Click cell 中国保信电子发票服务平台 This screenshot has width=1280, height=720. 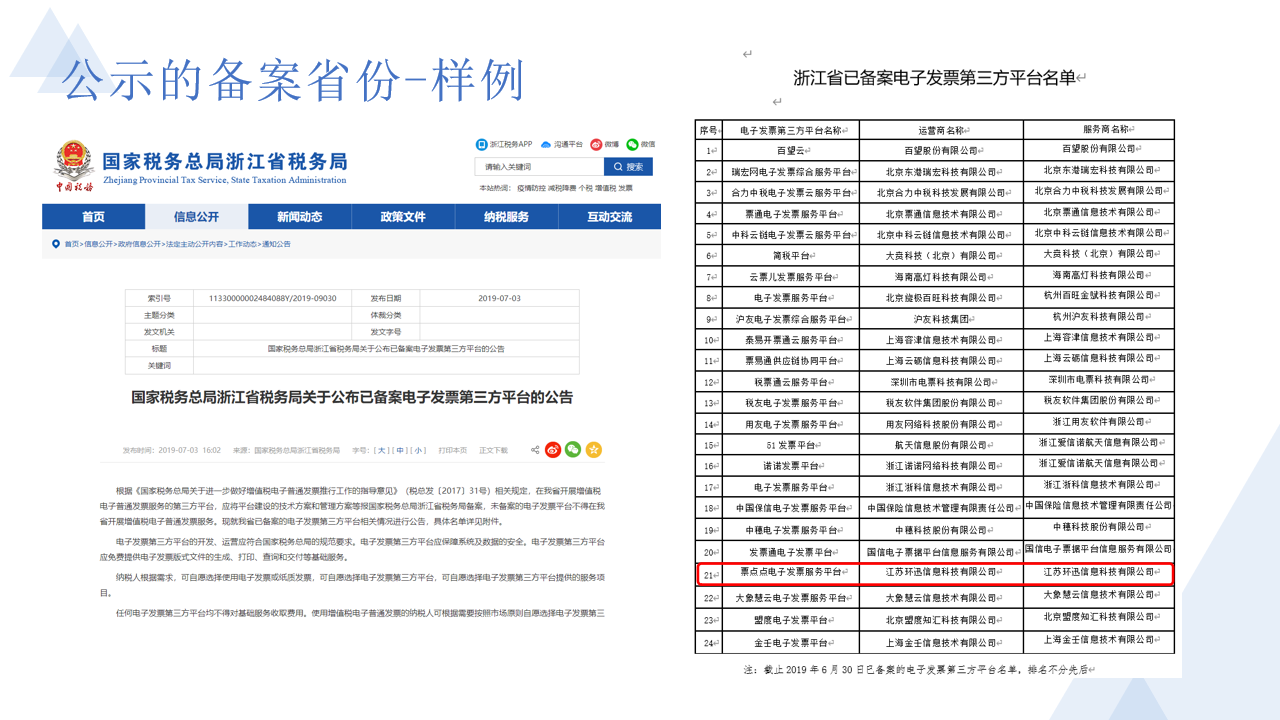[x=790, y=508]
